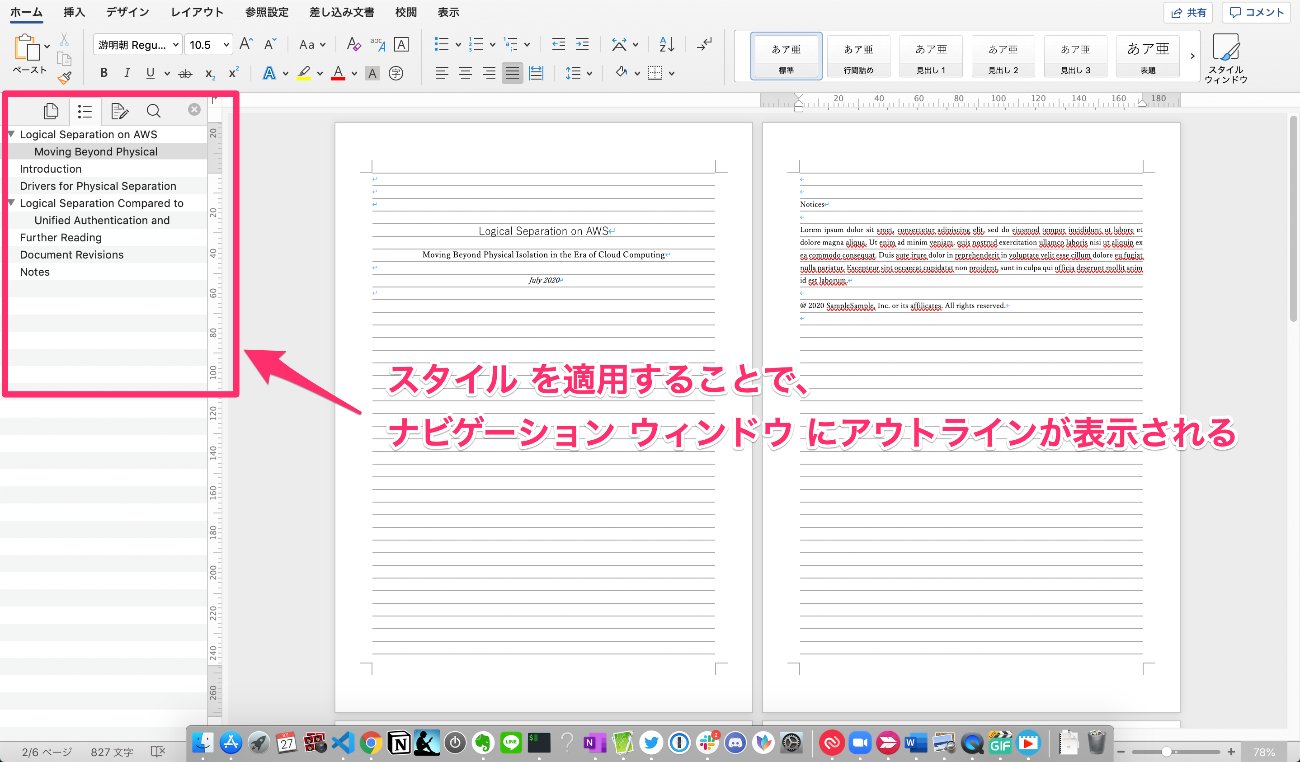1300x762 pixels.
Task: Open the Review (校閲) tab
Action: coord(406,12)
